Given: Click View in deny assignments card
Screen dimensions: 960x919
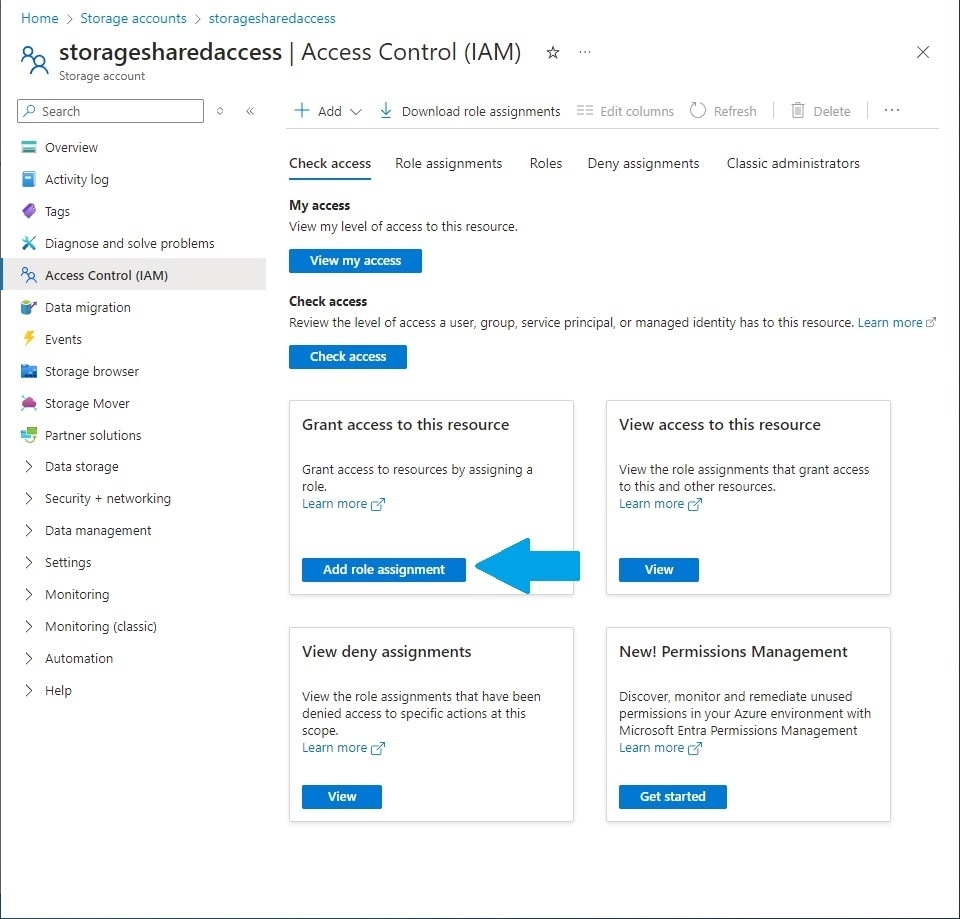Looking at the screenshot, I should pyautogui.click(x=342, y=797).
